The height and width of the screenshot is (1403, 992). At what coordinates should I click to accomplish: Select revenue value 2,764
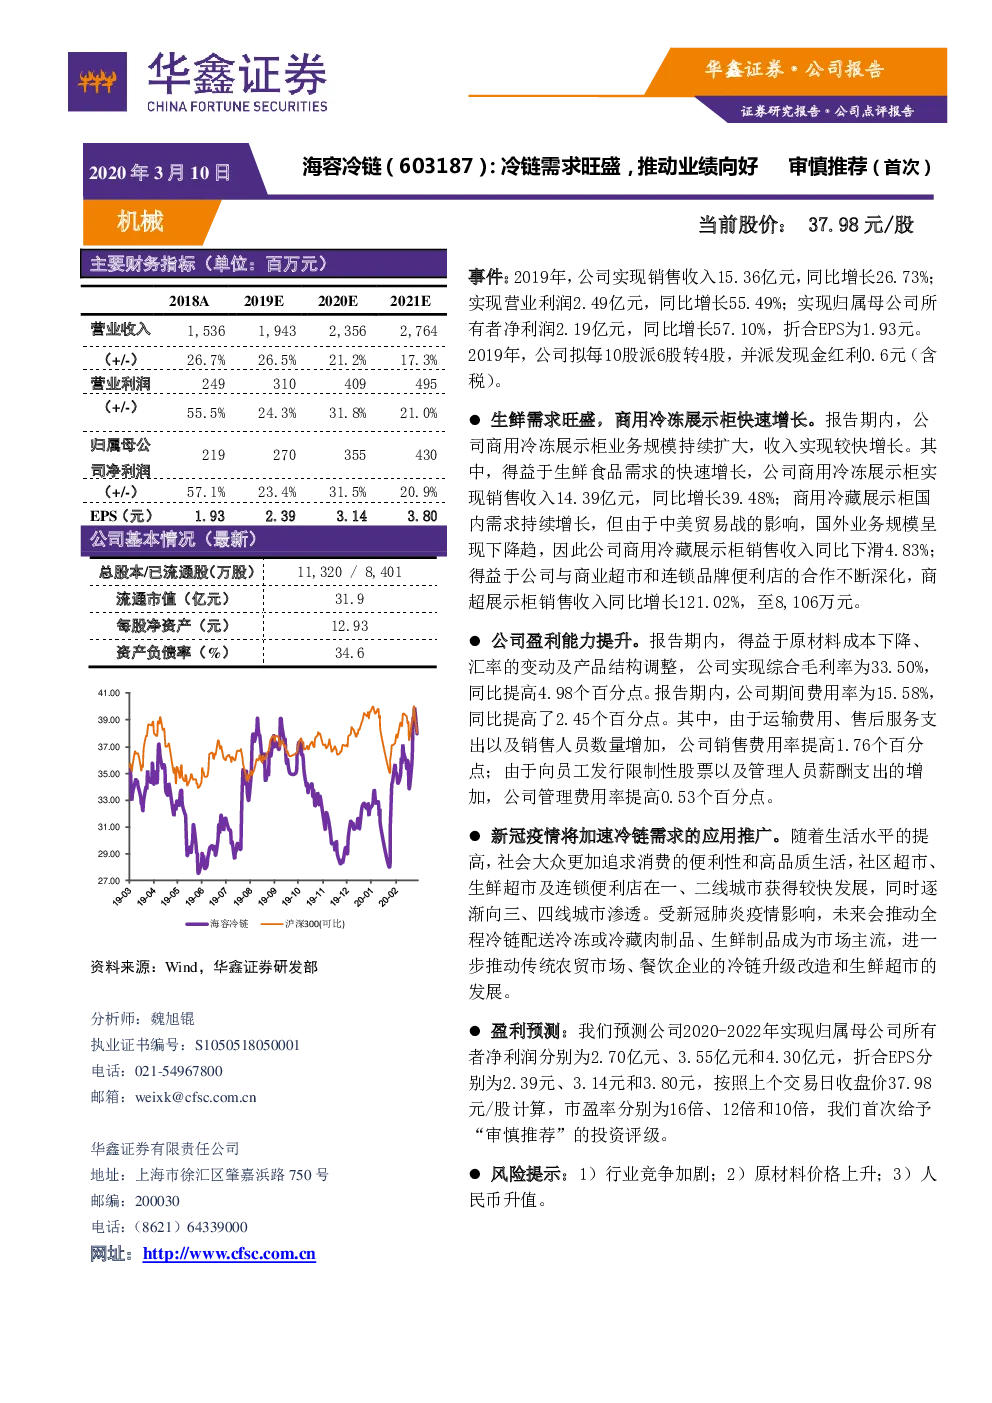click(x=419, y=331)
